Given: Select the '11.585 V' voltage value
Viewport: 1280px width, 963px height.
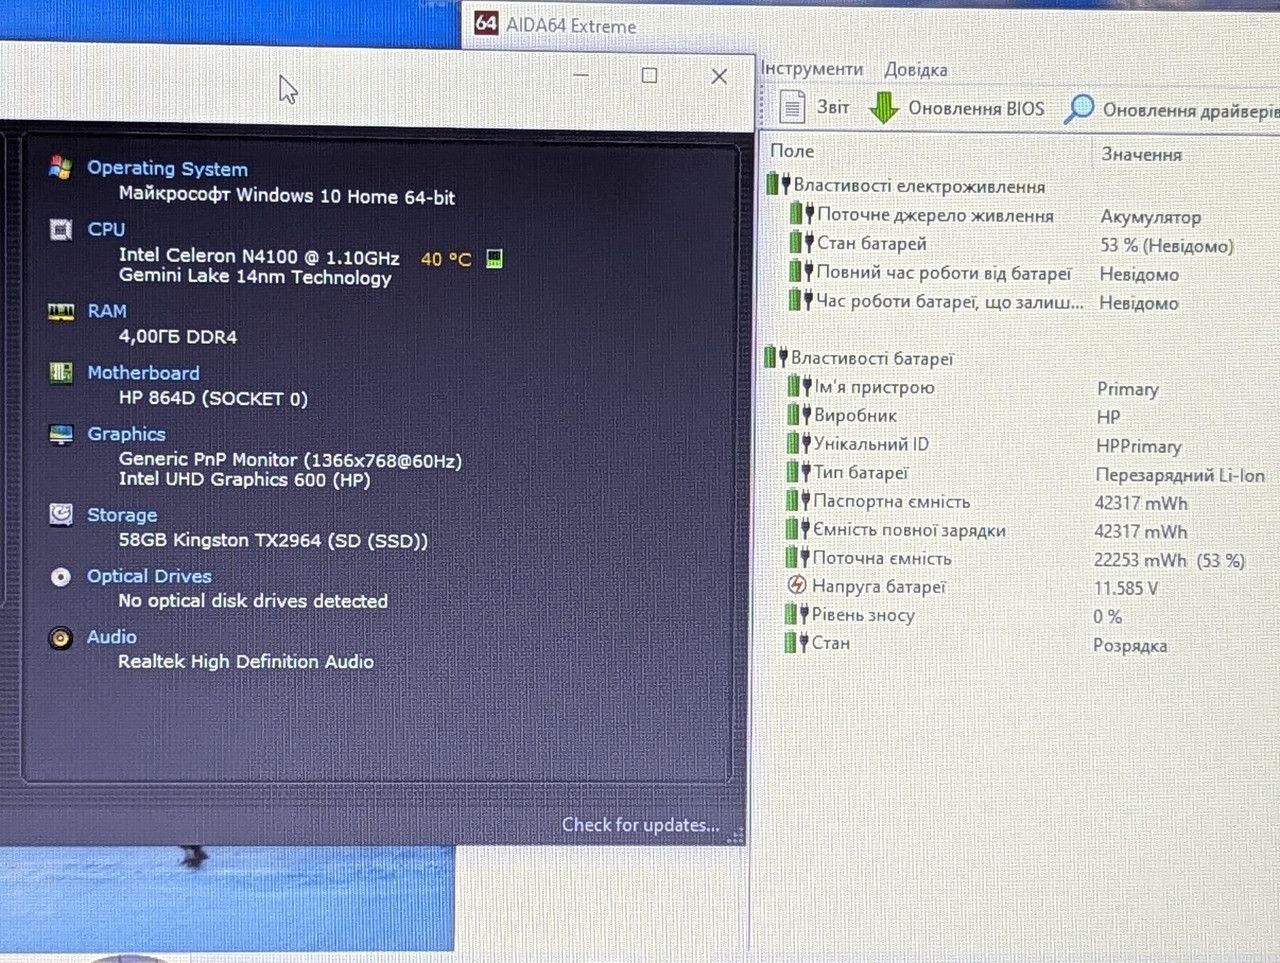Looking at the screenshot, I should point(1126,588).
